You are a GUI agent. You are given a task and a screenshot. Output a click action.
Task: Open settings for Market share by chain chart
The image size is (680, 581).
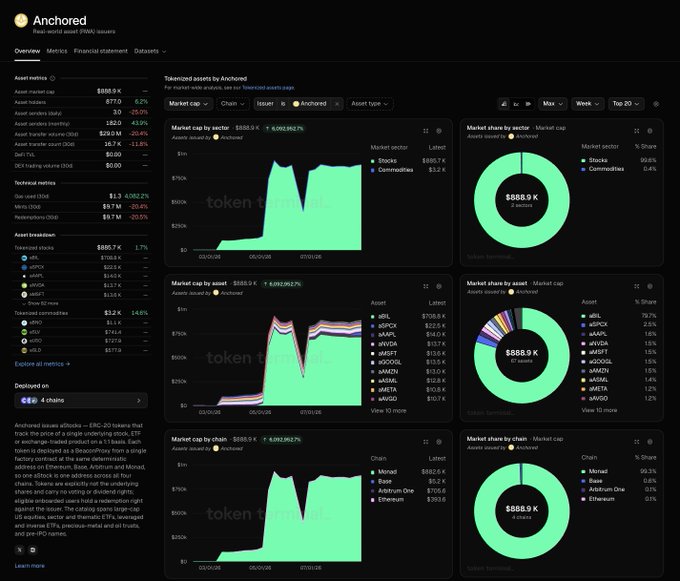pyautogui.click(x=650, y=442)
